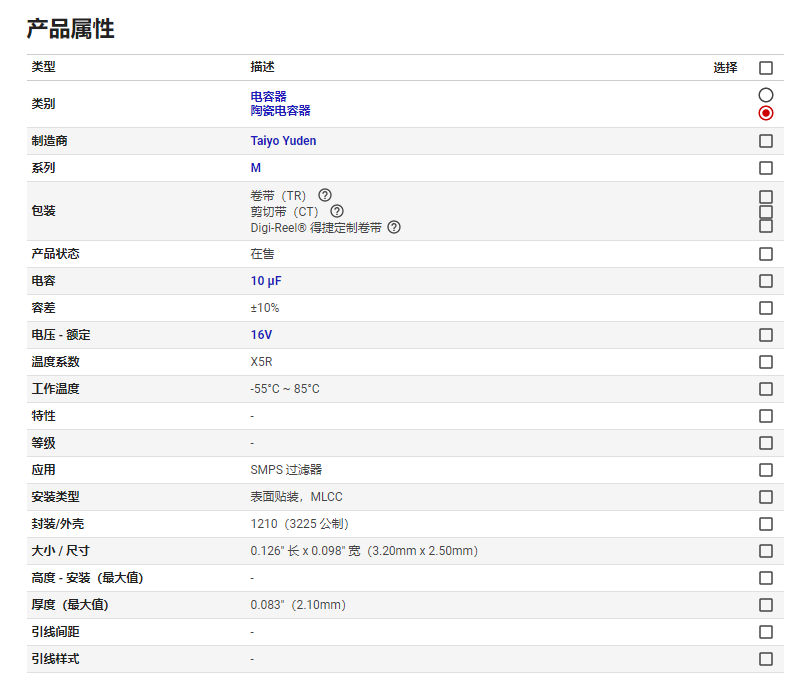The height and width of the screenshot is (687, 805).
Task: Select the 电容器 category radio button
Action: (x=765, y=95)
